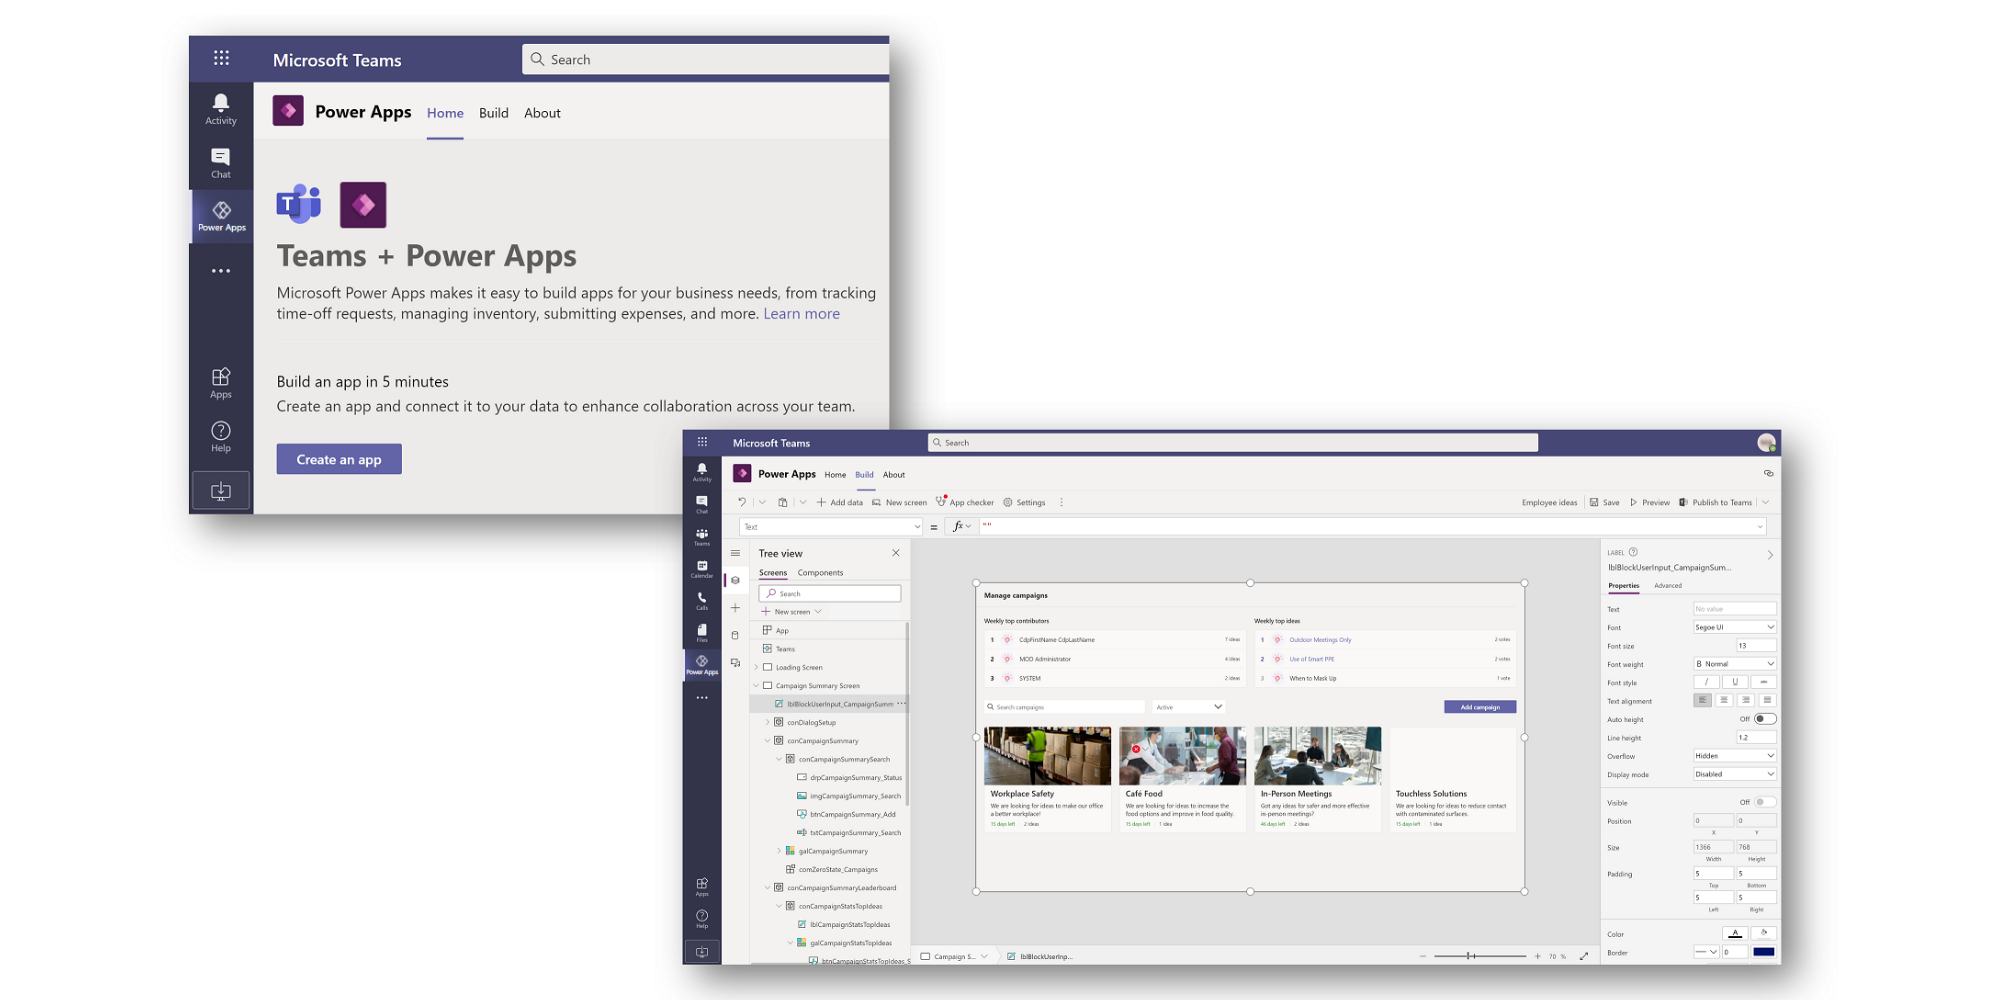
Task: Open the Font dropdown showing Segoe UI
Action: click(1734, 627)
